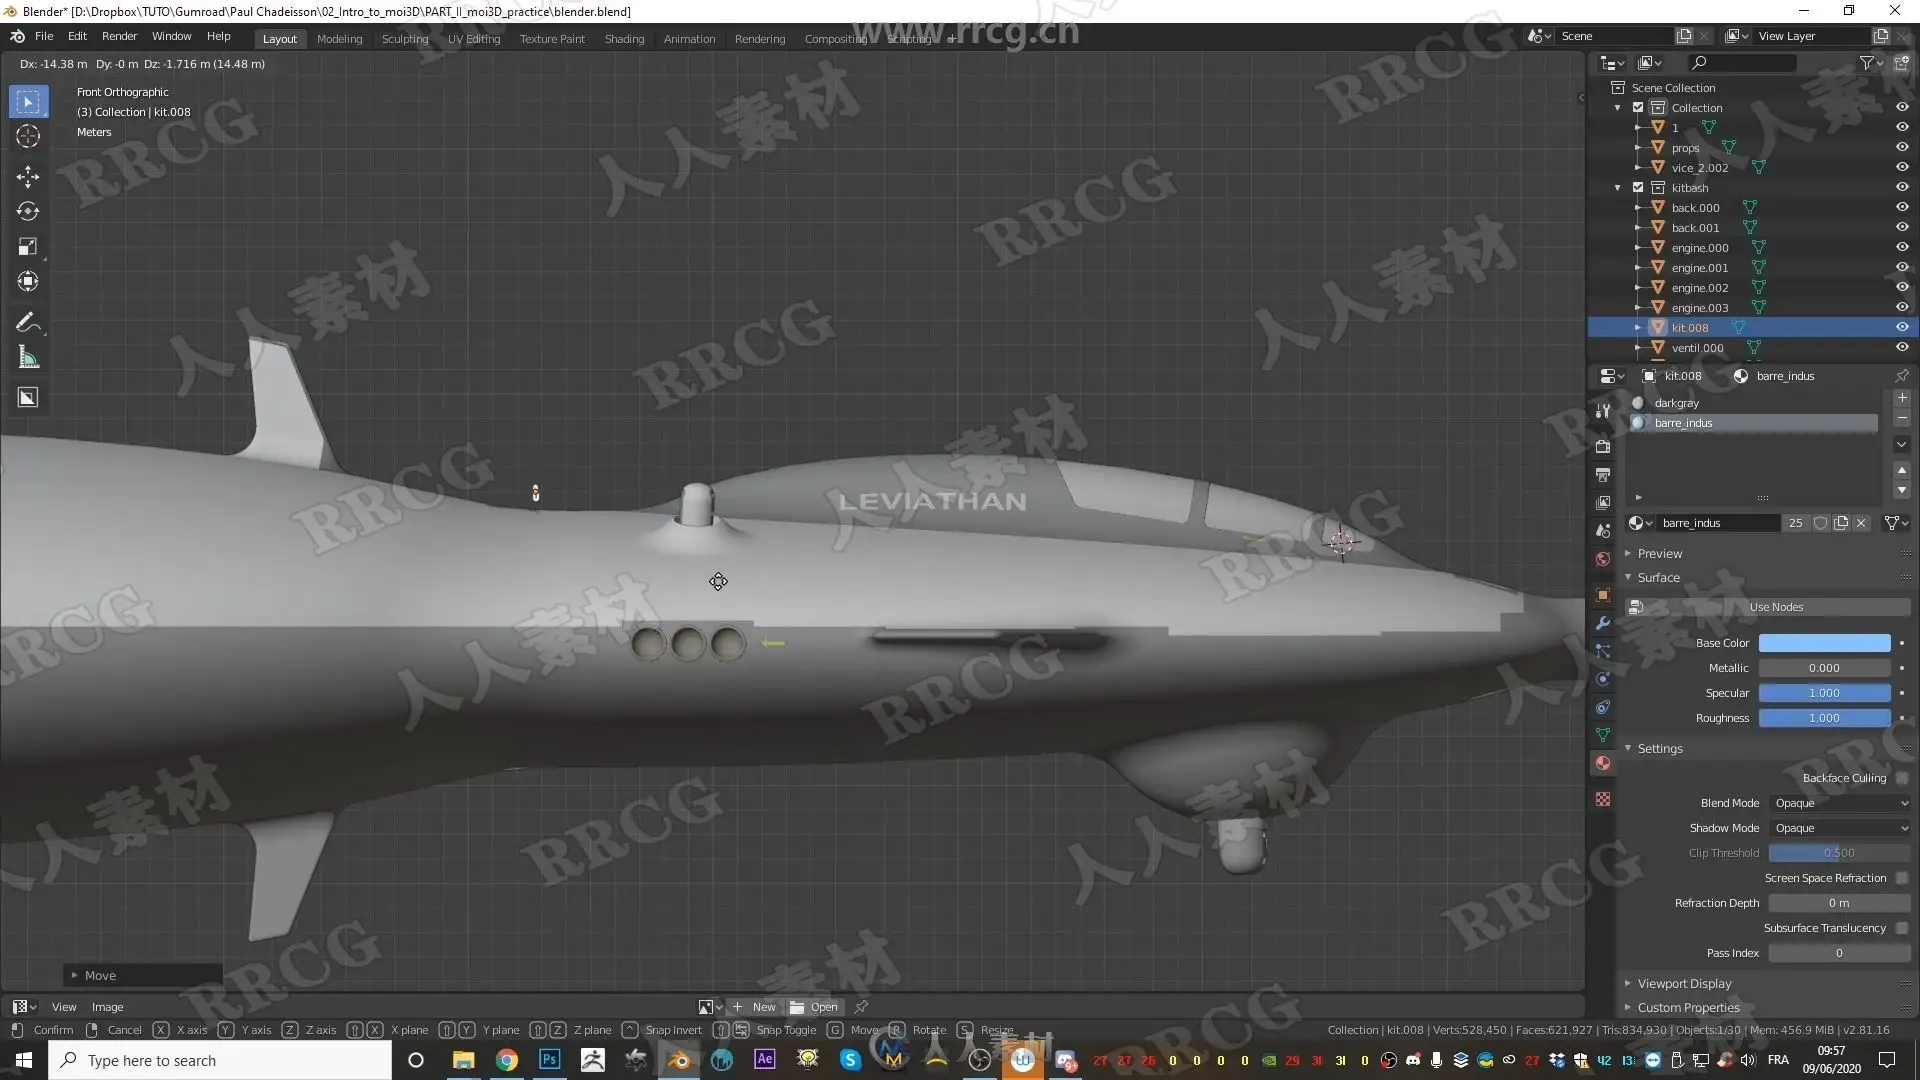
Task: Open the Render menu
Action: click(x=119, y=36)
